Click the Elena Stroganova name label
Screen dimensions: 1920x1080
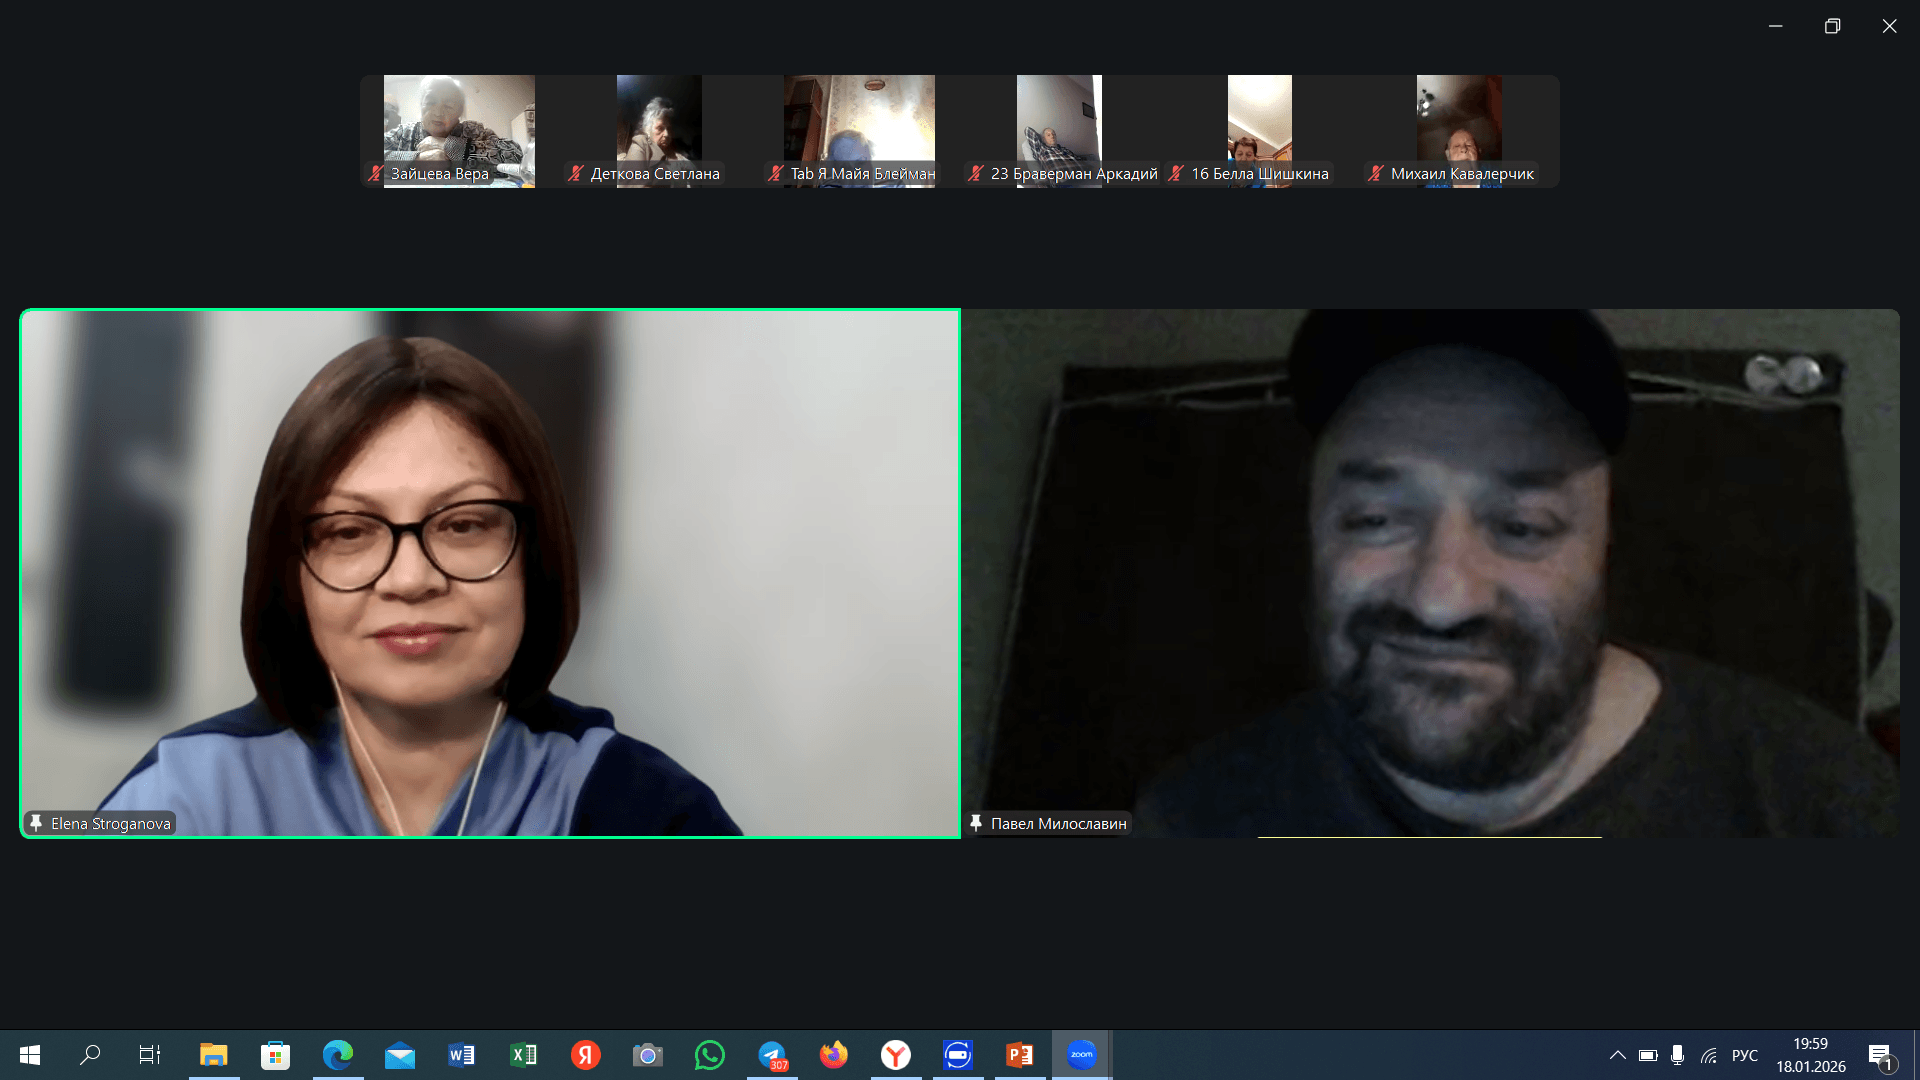pyautogui.click(x=110, y=823)
